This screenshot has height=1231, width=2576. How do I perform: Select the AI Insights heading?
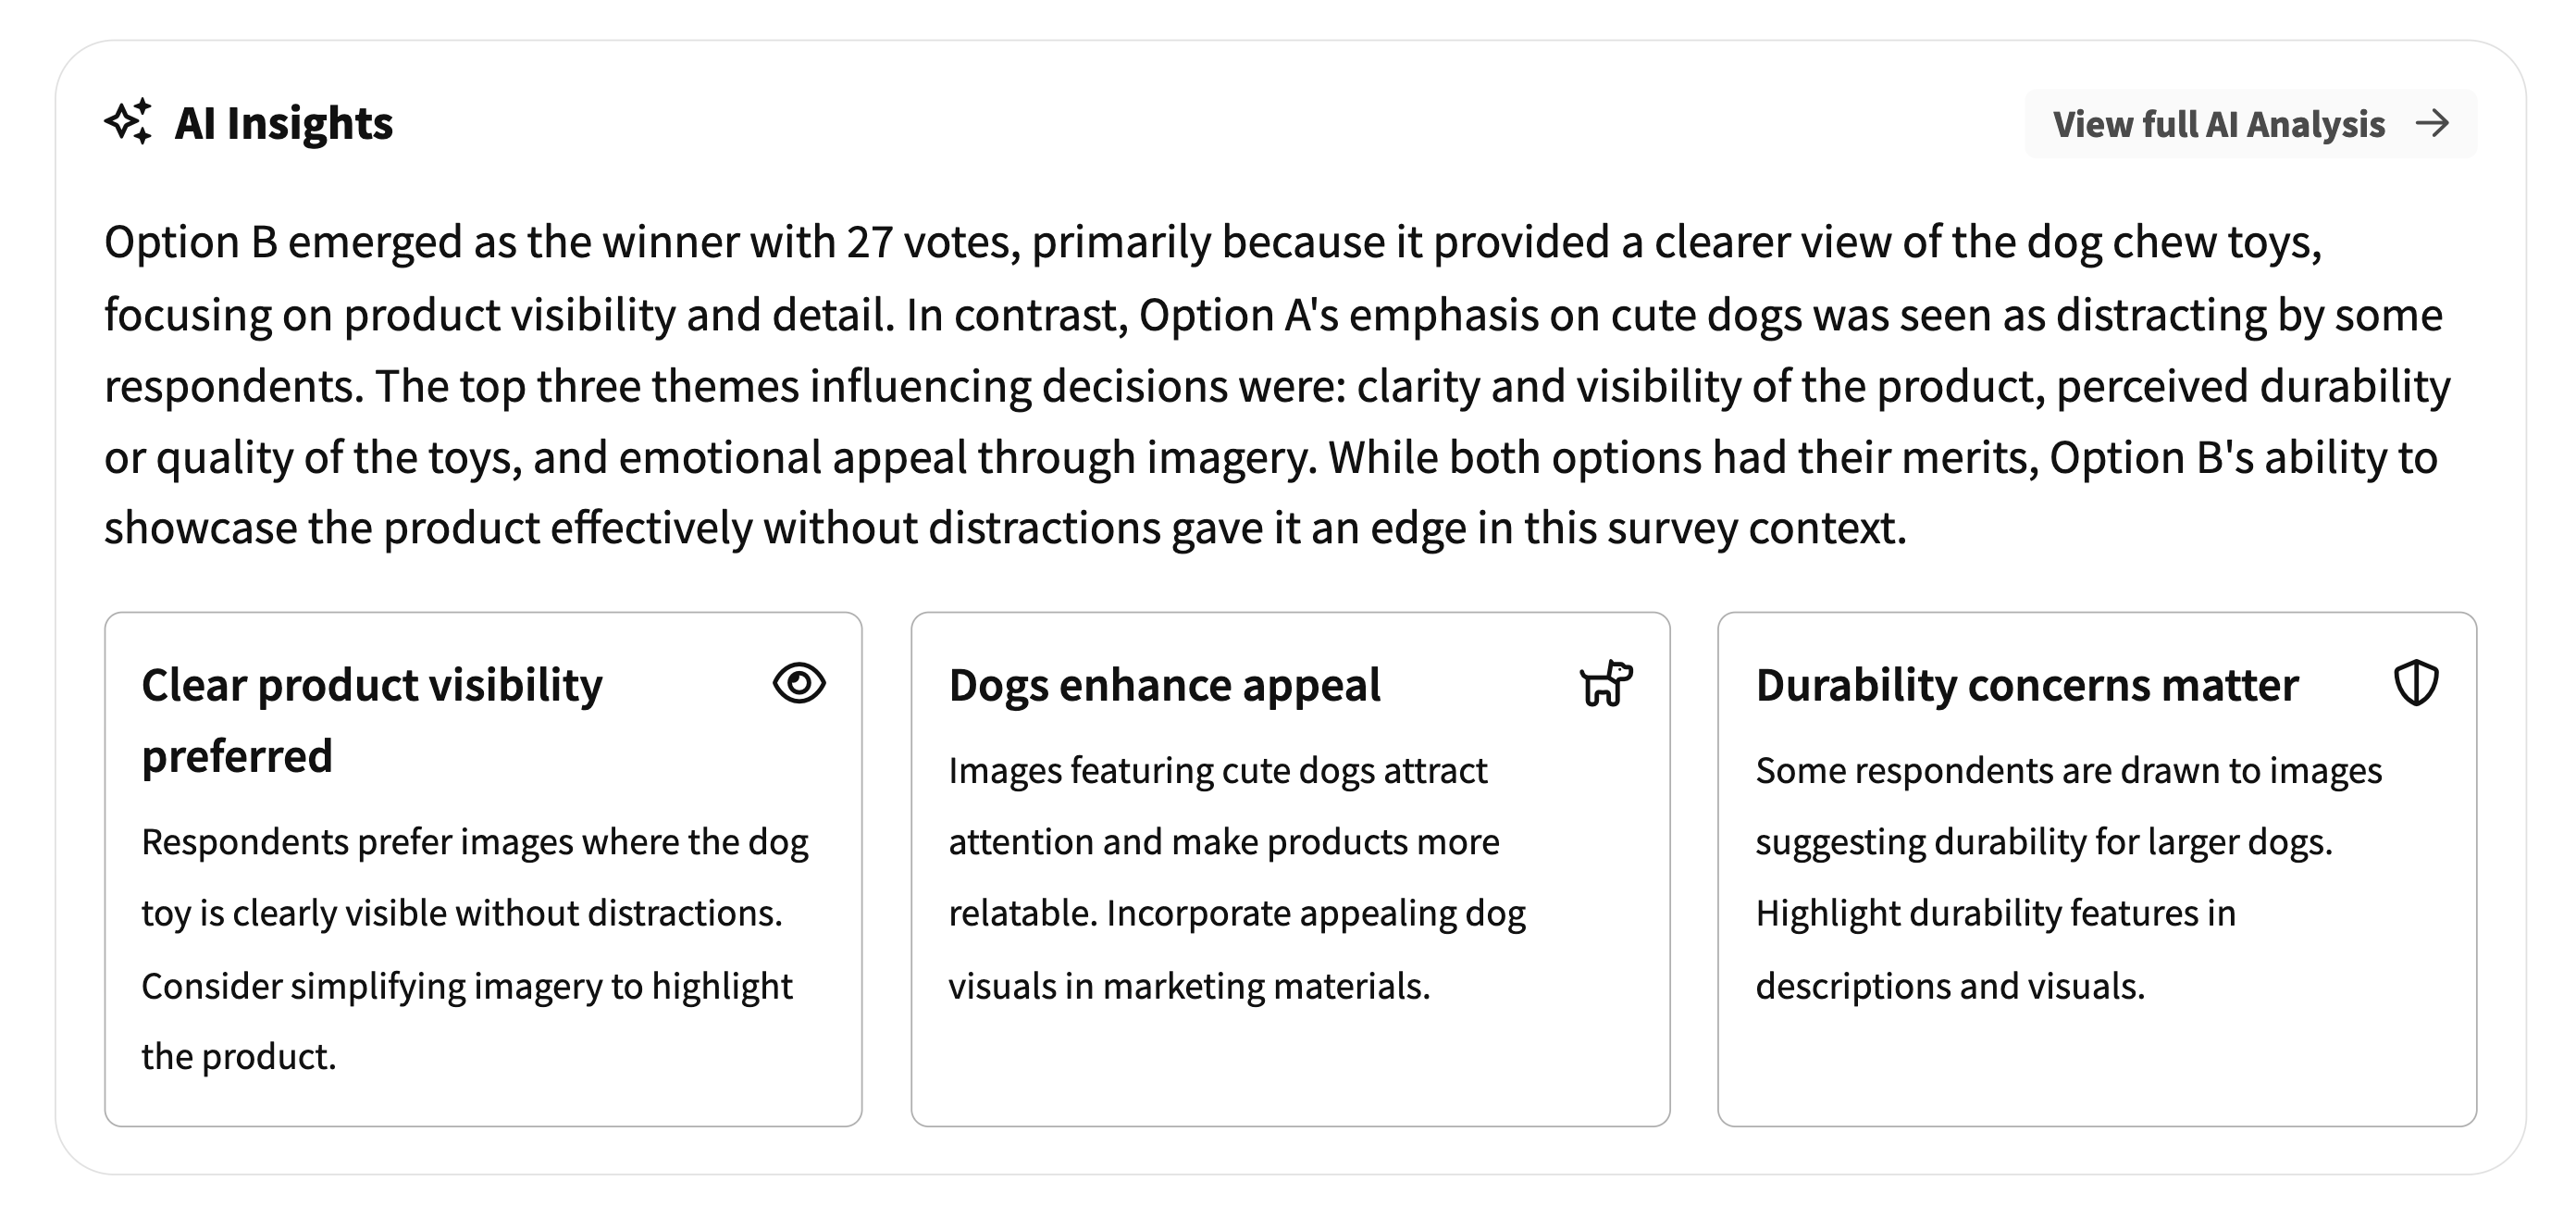pyautogui.click(x=284, y=124)
